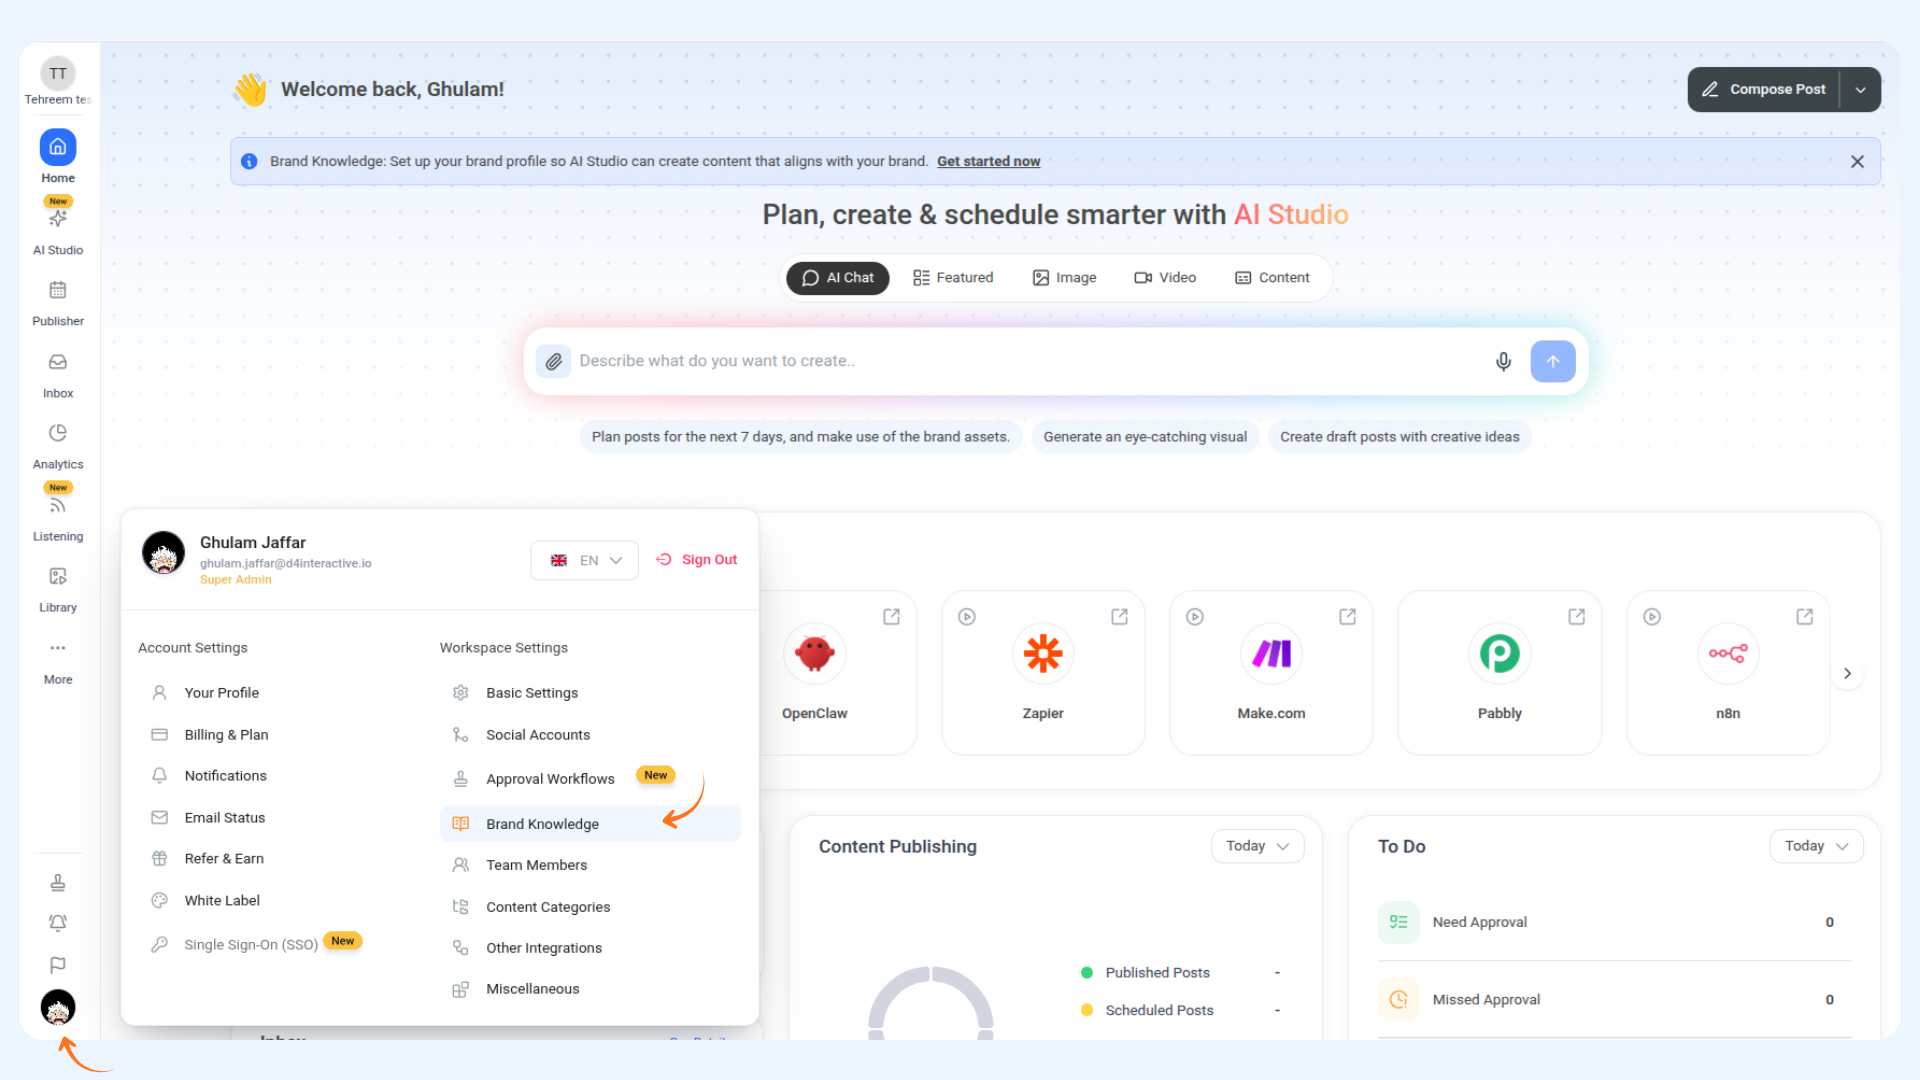Open Refer & Earn
Viewport: 1920px width, 1080px height.
pyautogui.click(x=207, y=859)
